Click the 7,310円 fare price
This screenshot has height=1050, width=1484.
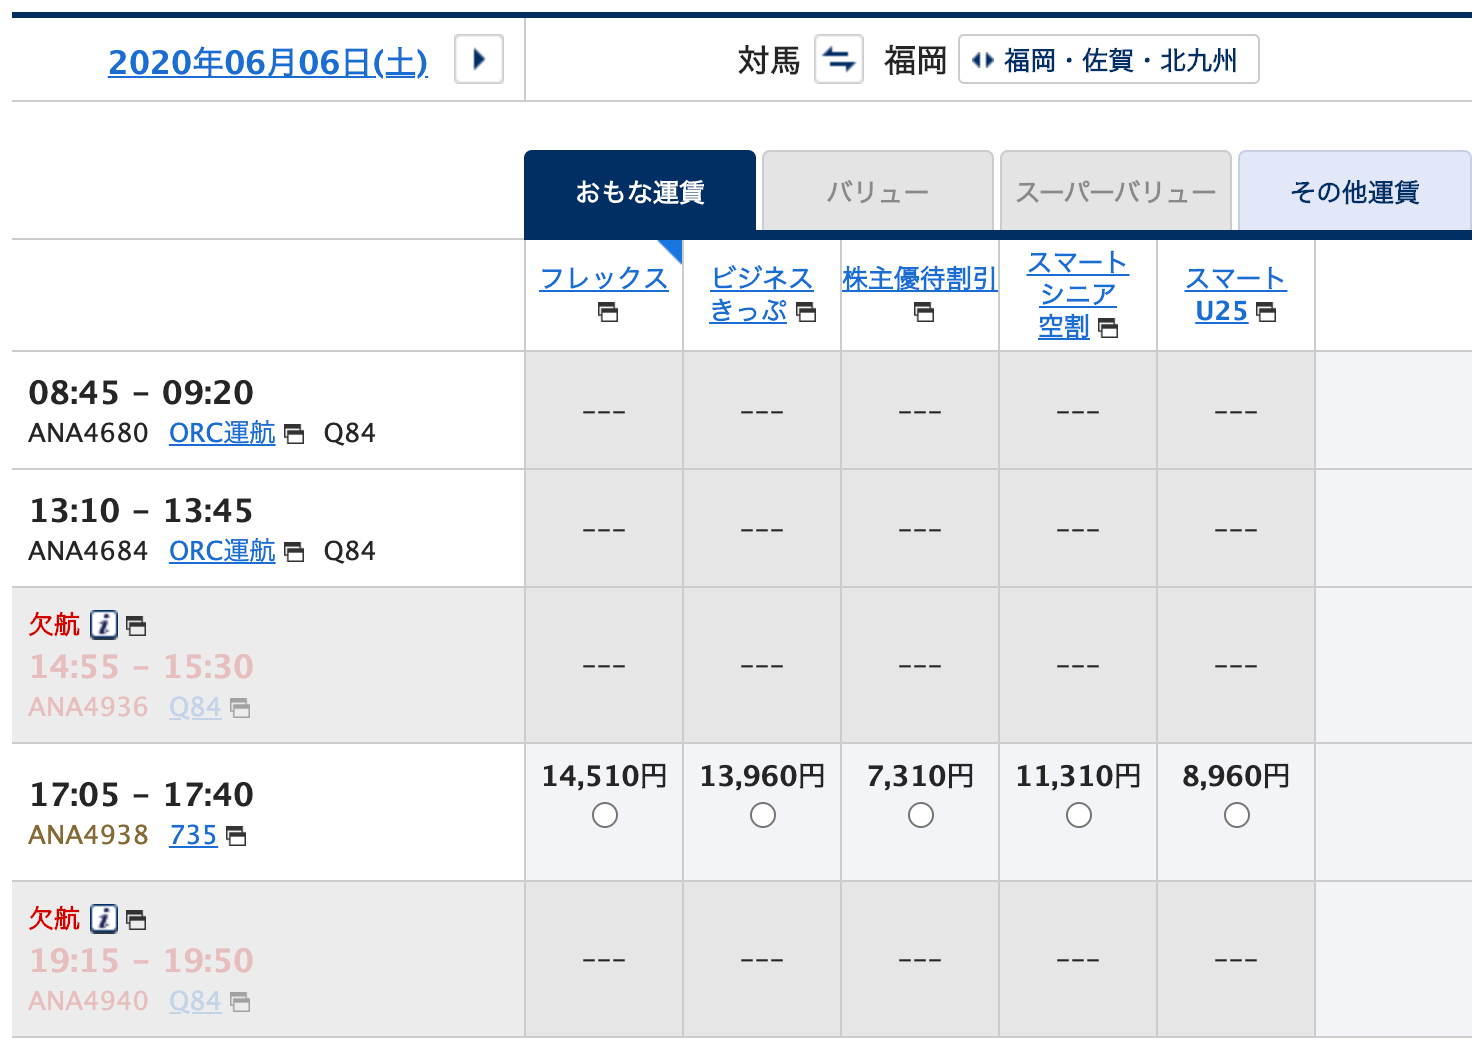point(920,776)
